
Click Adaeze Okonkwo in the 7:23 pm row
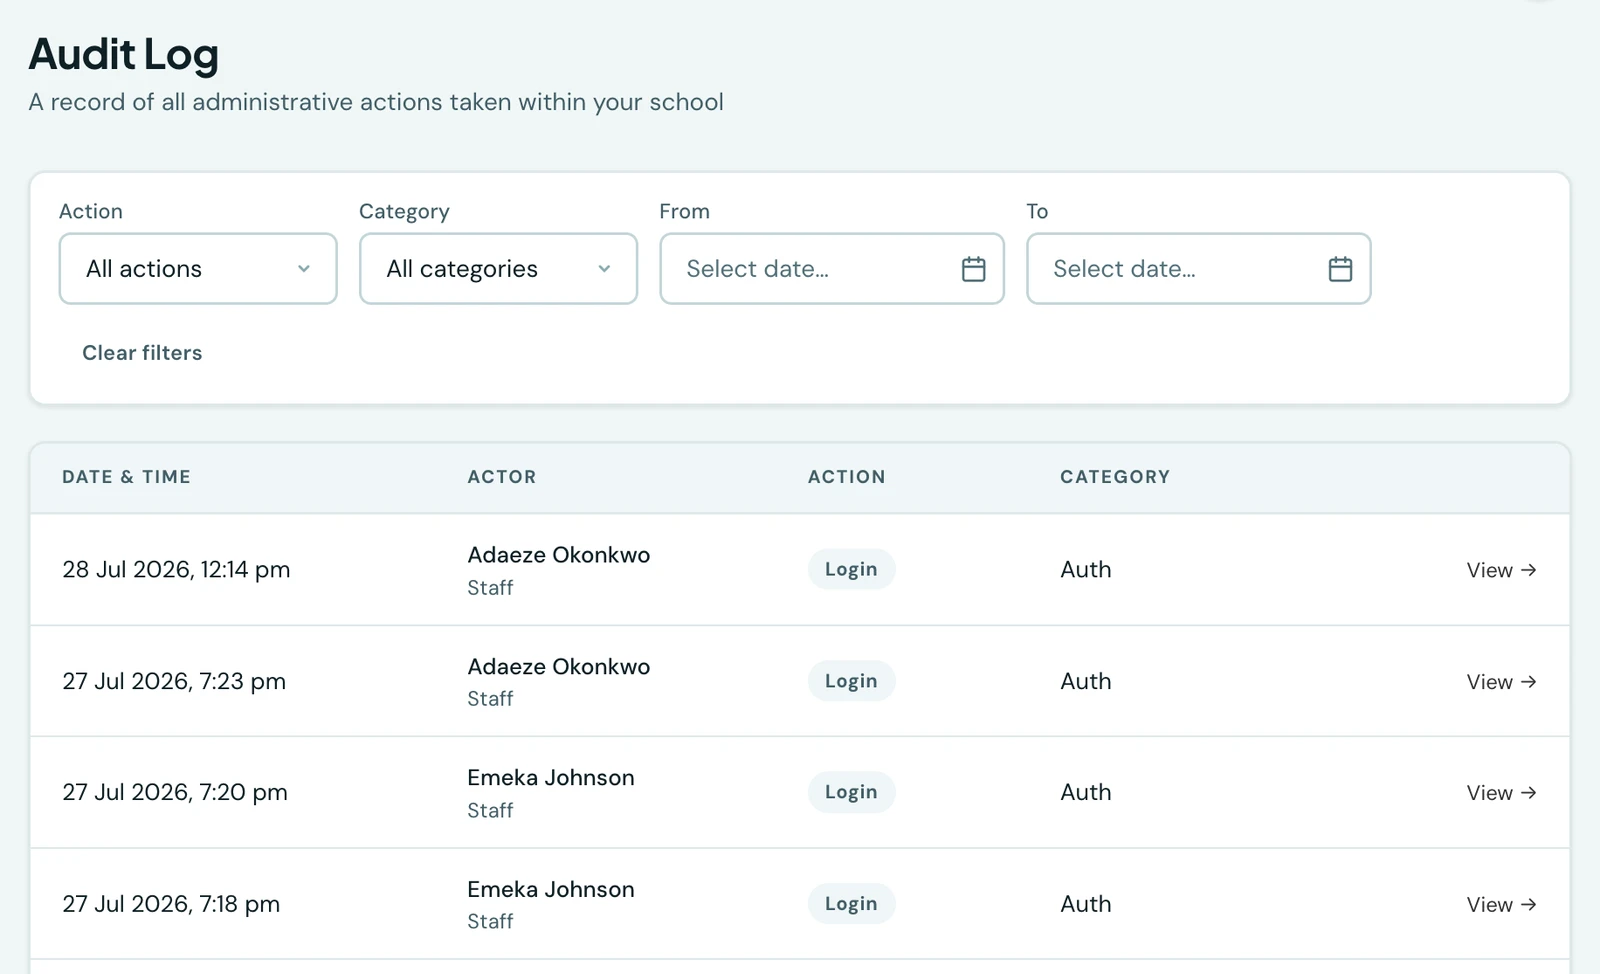[x=559, y=667]
